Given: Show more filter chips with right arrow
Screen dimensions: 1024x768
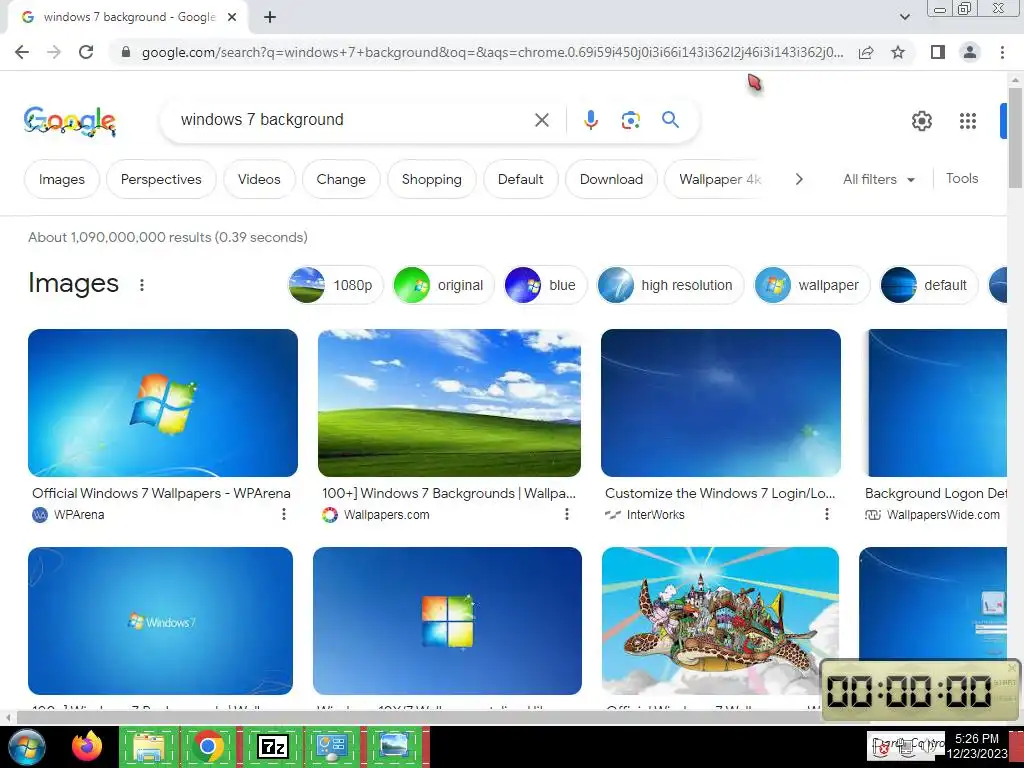Looking at the screenshot, I should [799, 180].
